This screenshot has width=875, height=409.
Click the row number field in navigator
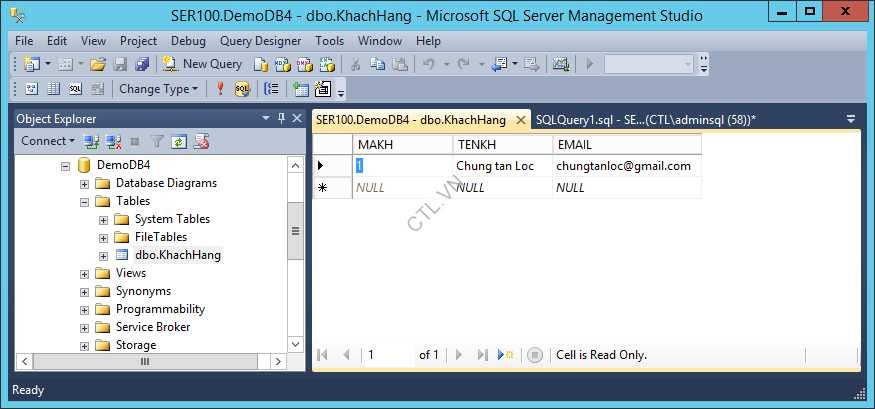[388, 355]
